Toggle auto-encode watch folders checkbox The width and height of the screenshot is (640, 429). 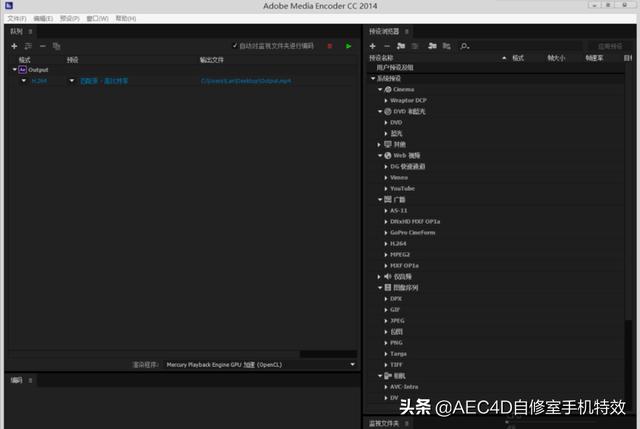(235, 46)
